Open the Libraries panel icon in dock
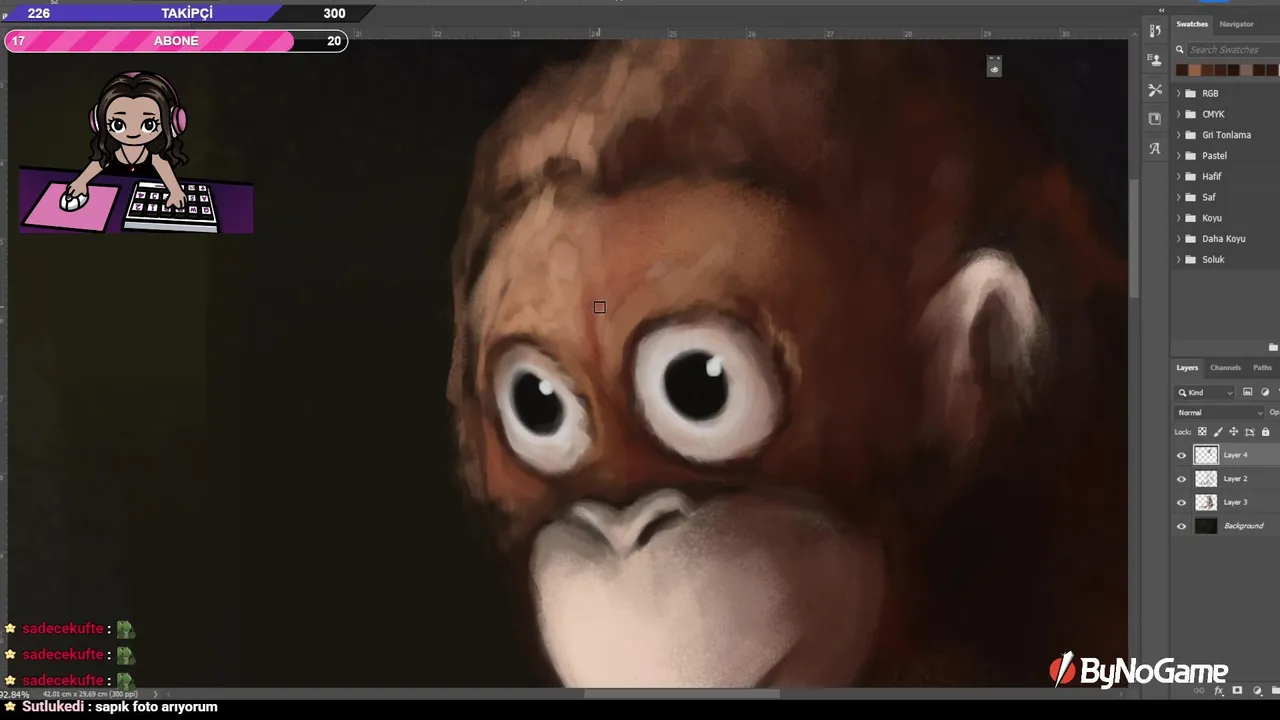This screenshot has height=720, width=1280. 1155,118
